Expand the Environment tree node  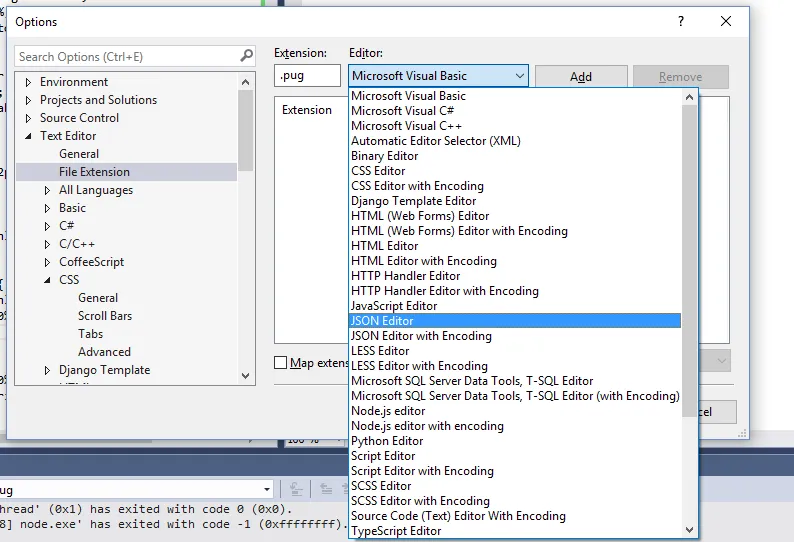click(x=28, y=82)
